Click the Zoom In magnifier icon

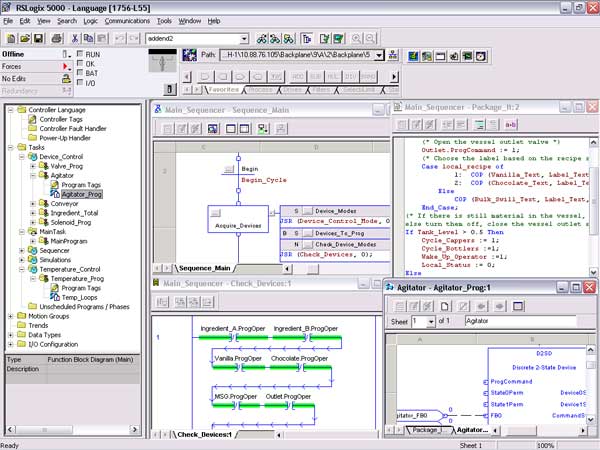(356, 38)
